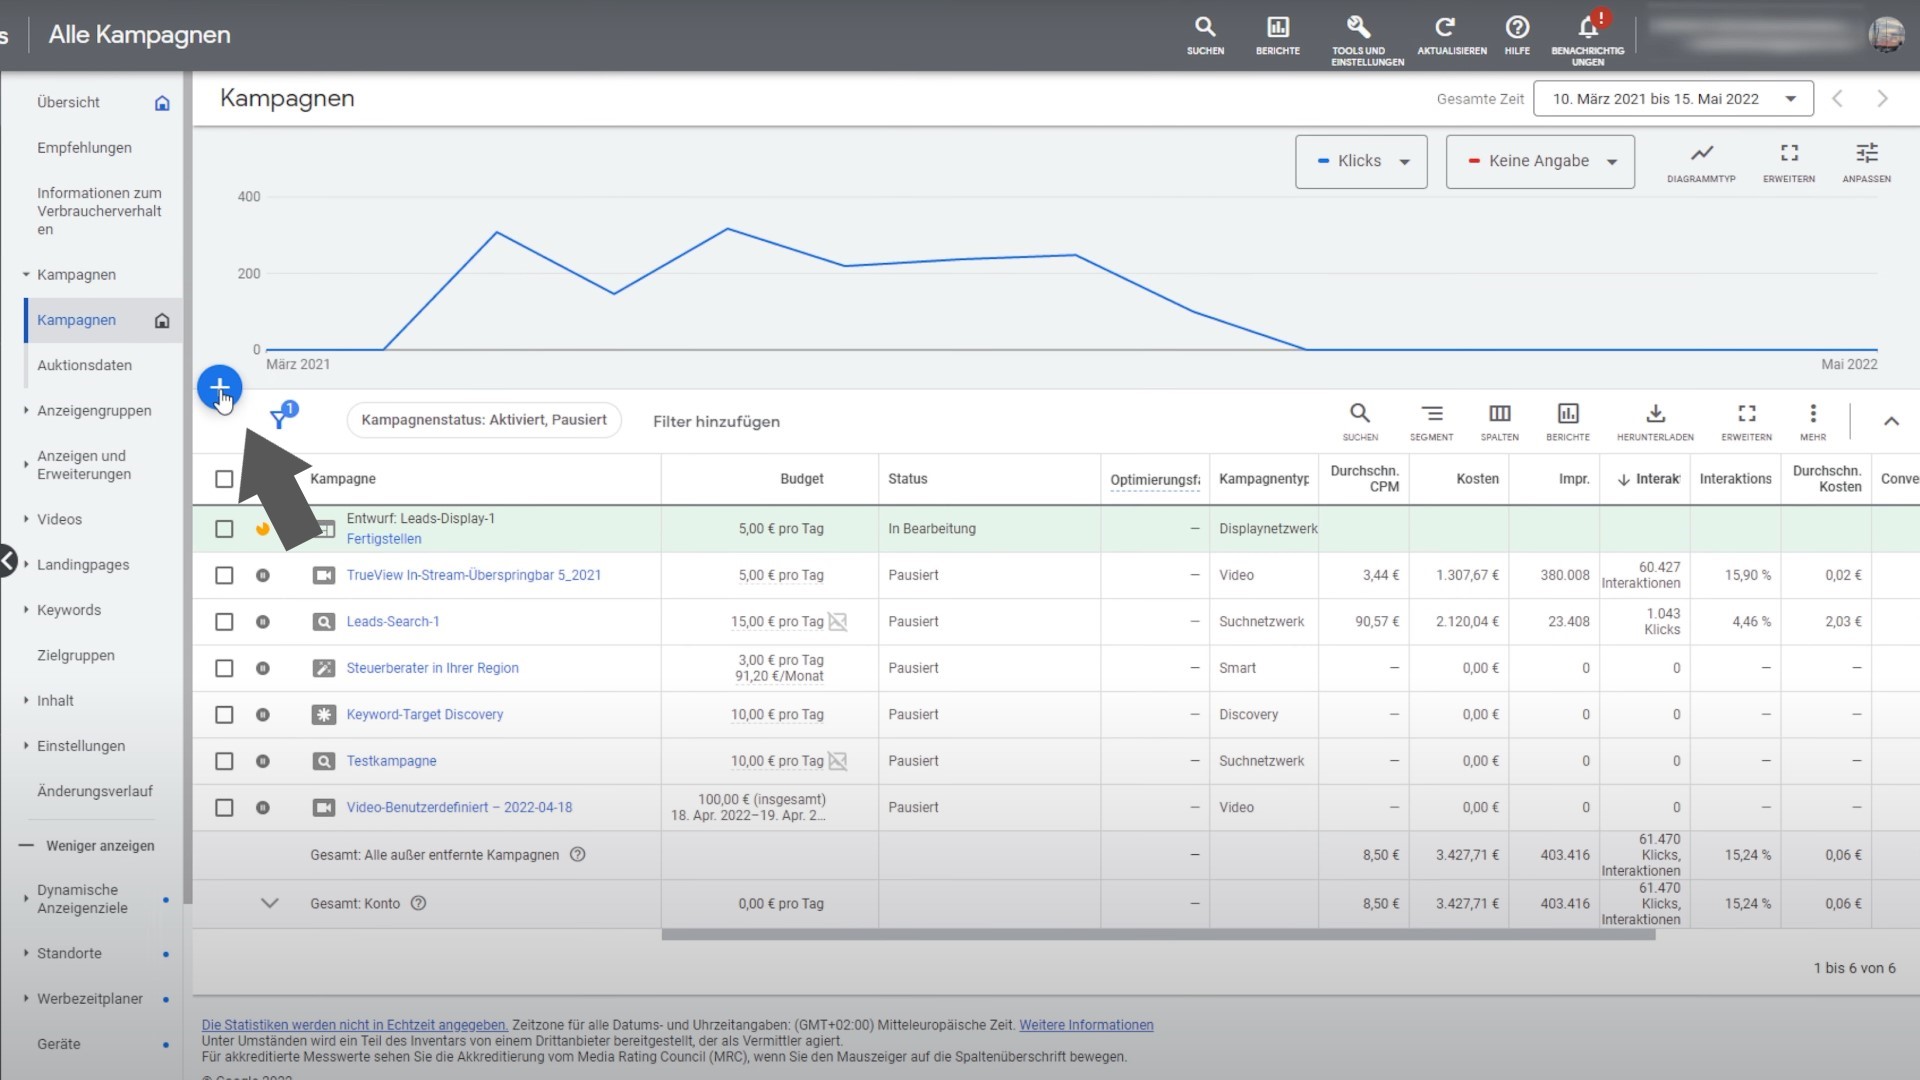This screenshot has width=1920, height=1080.
Task: Click help icon next to Gesamt: Konto
Action: [419, 903]
